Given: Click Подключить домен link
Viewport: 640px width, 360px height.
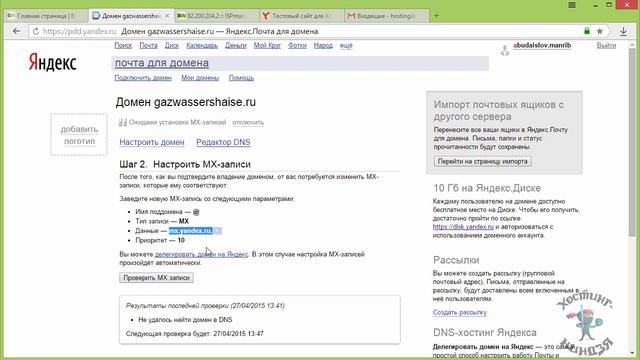Looking at the screenshot, I should pyautogui.click(x=143, y=78).
